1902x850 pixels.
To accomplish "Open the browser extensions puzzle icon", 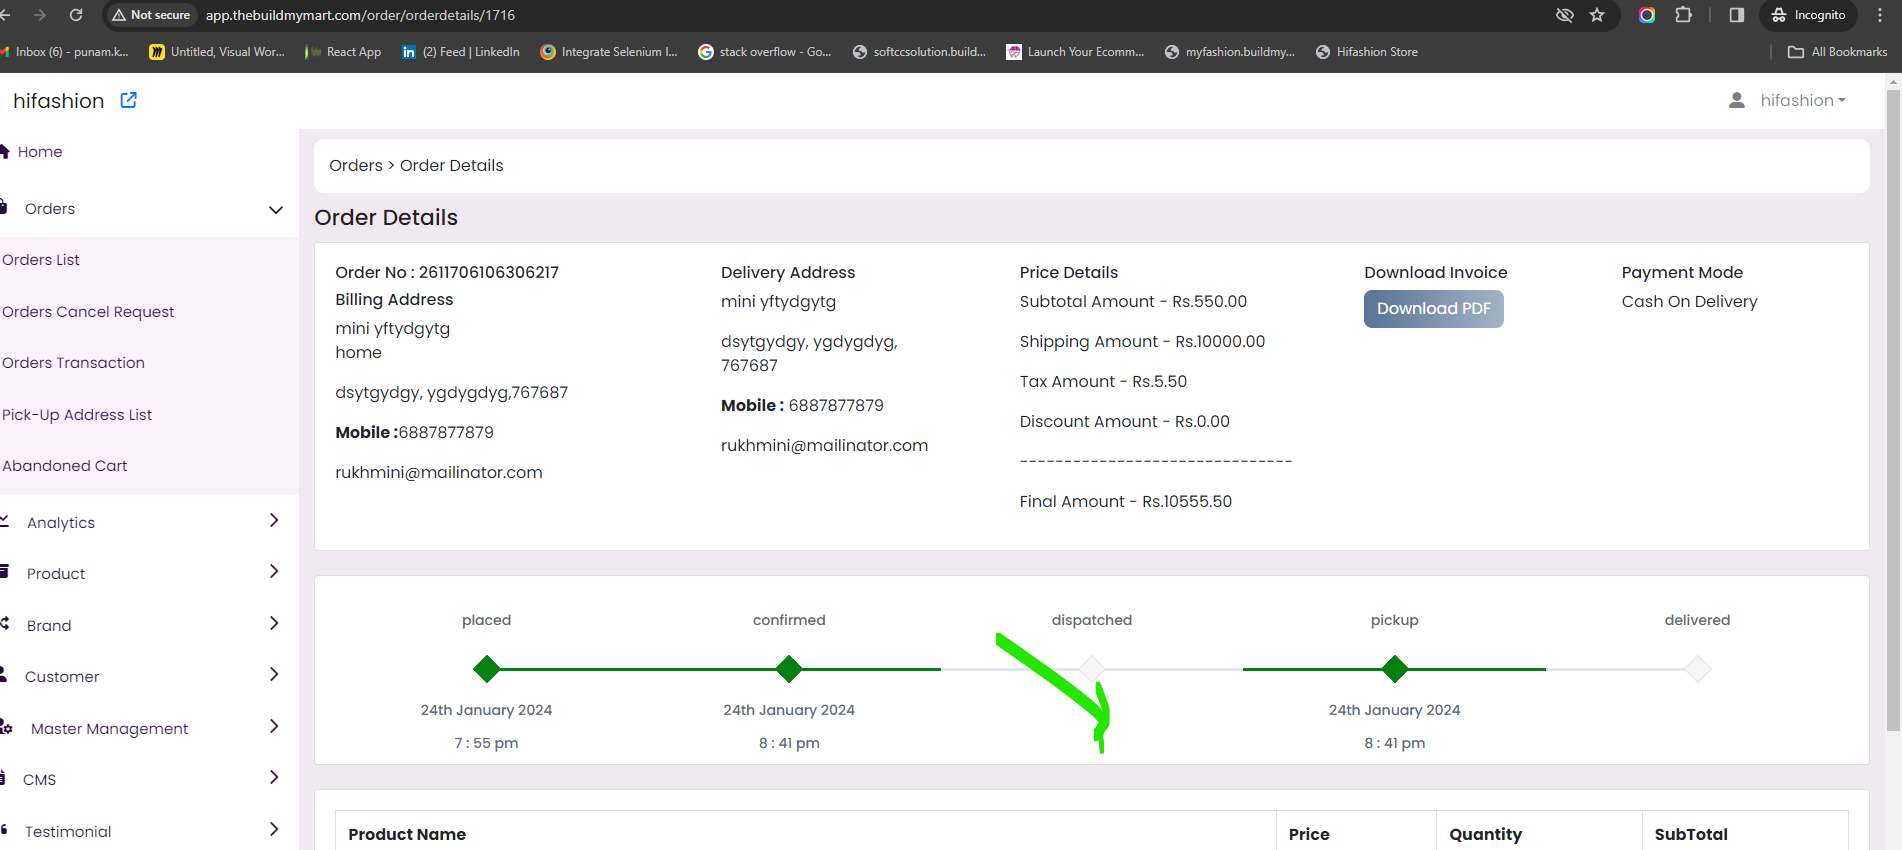I will [1684, 15].
